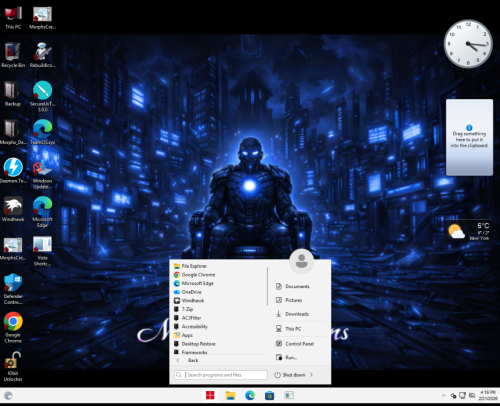Select the Windhawk desktop icon
This screenshot has width=500, height=406.
(x=13, y=209)
